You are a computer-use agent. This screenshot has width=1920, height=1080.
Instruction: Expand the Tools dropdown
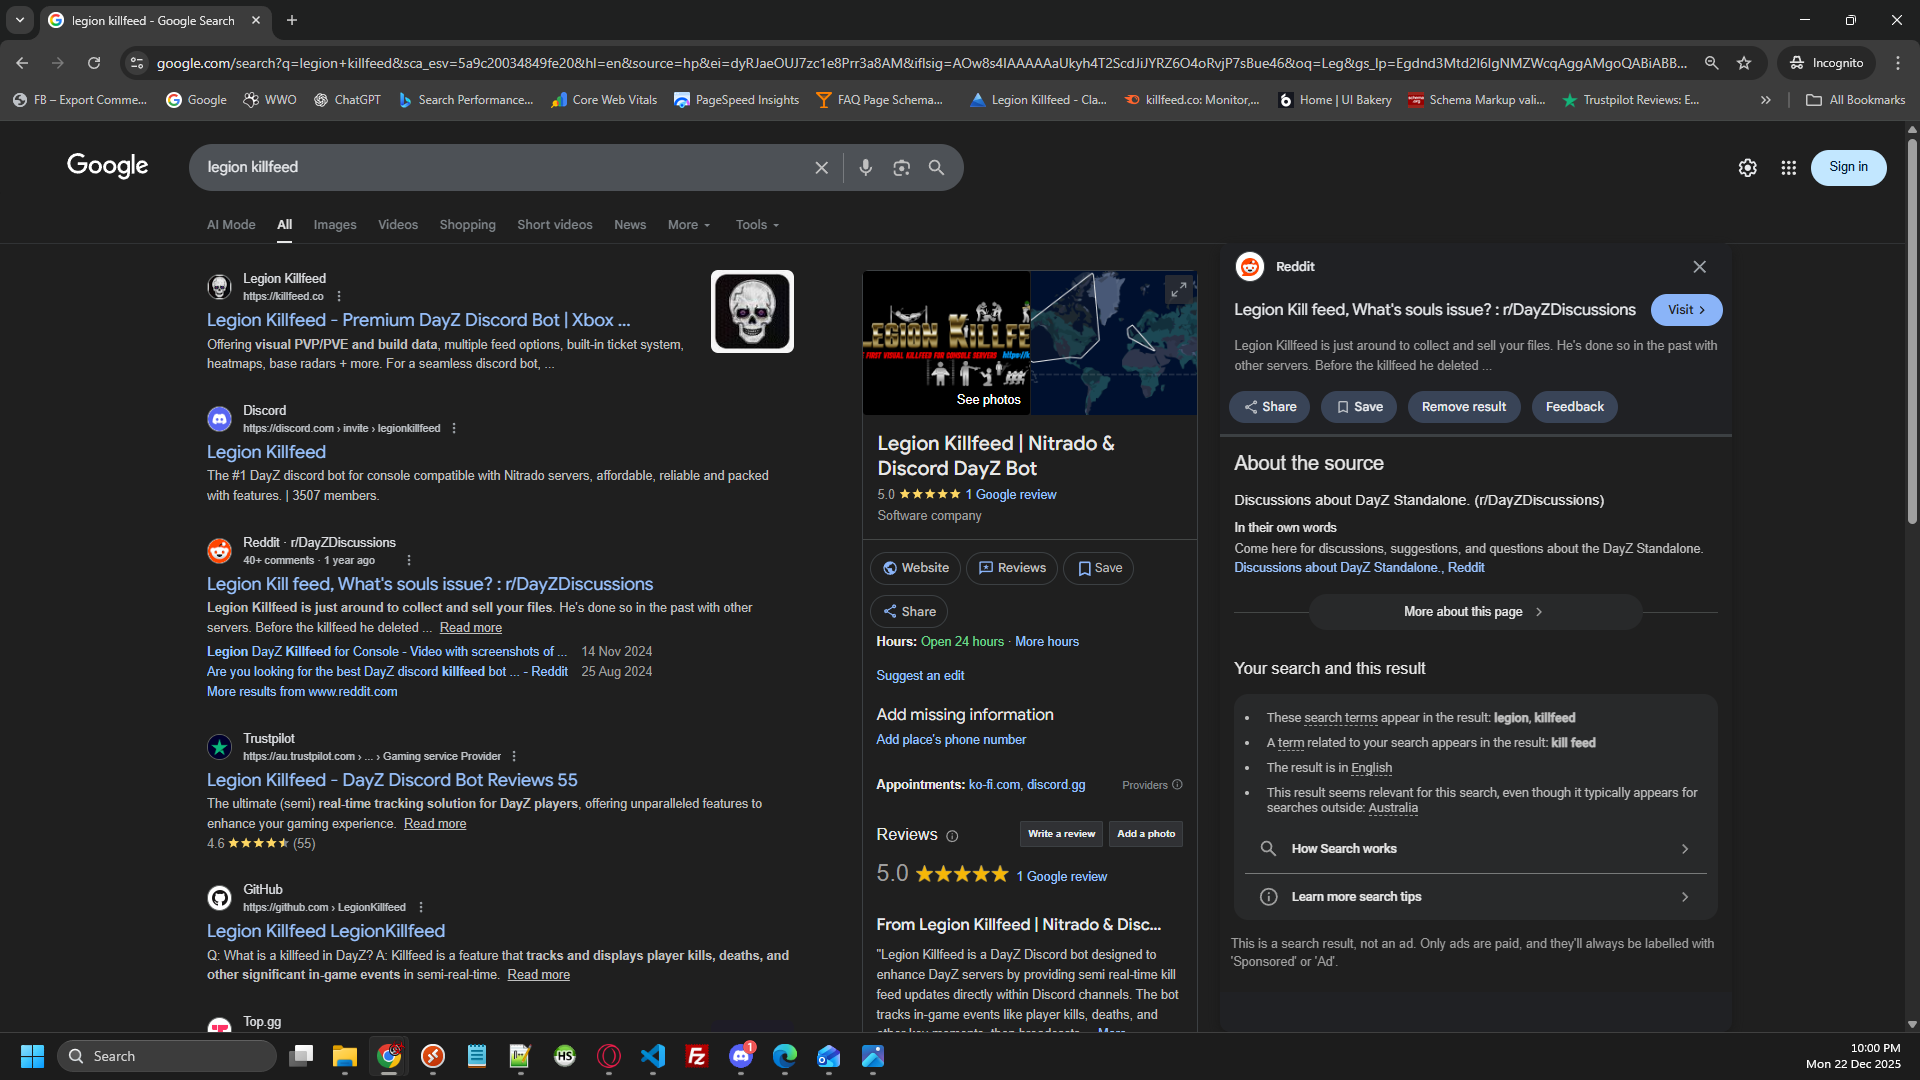[x=757, y=225]
